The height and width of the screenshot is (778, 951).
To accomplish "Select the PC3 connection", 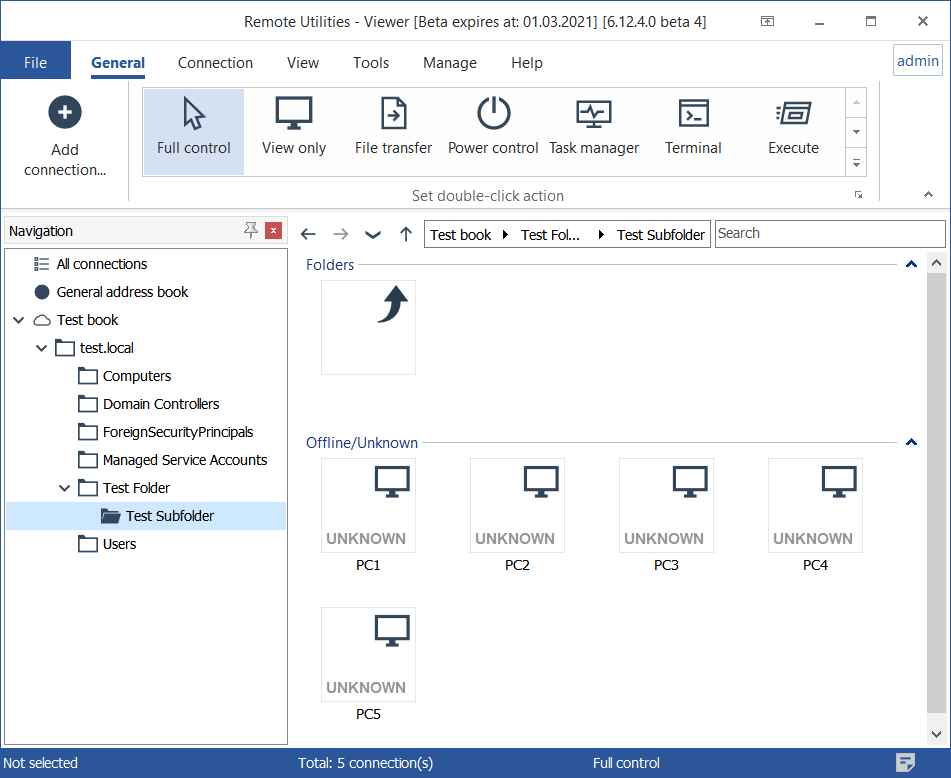I will point(666,515).
